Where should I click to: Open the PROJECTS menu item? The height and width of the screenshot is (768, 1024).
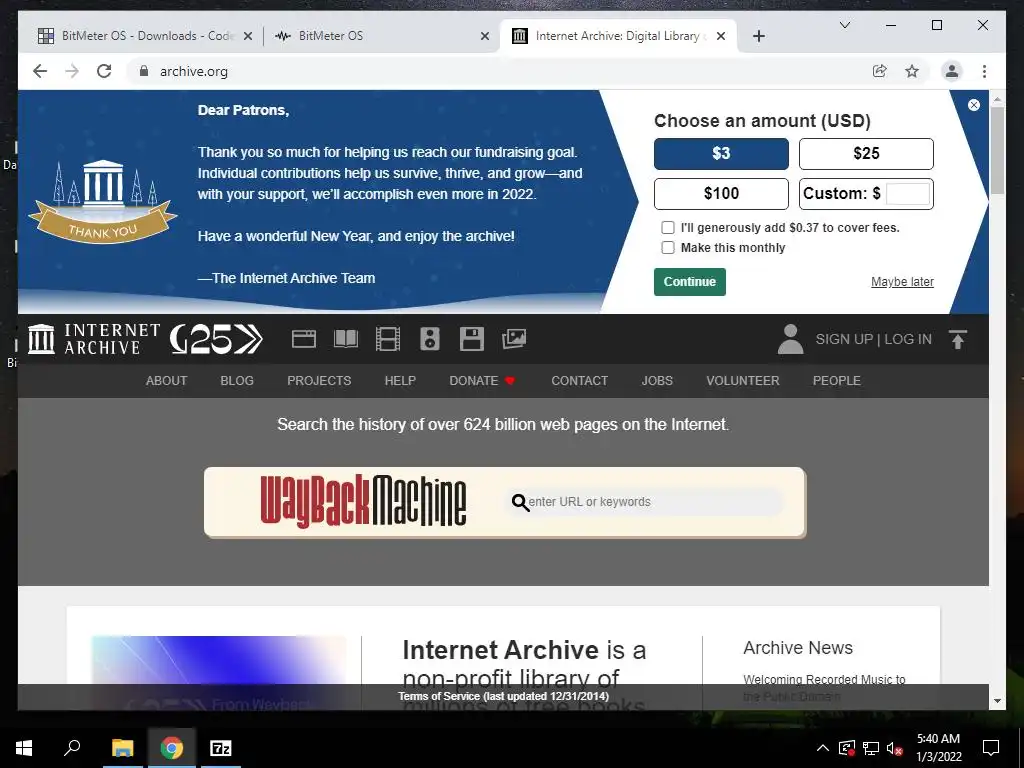click(x=319, y=381)
